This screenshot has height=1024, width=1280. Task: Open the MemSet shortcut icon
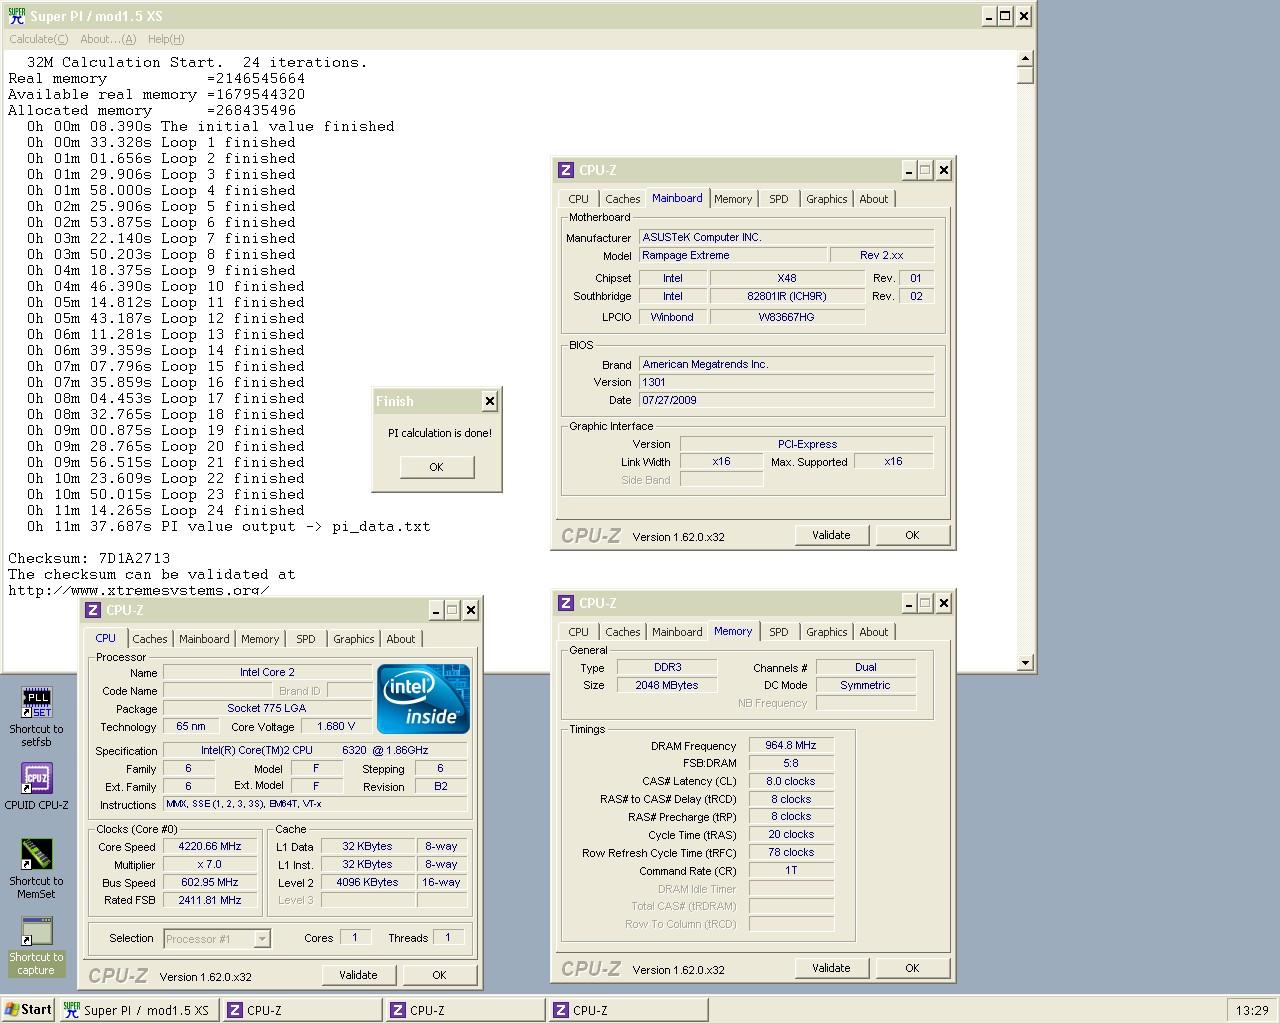[x=36, y=855]
